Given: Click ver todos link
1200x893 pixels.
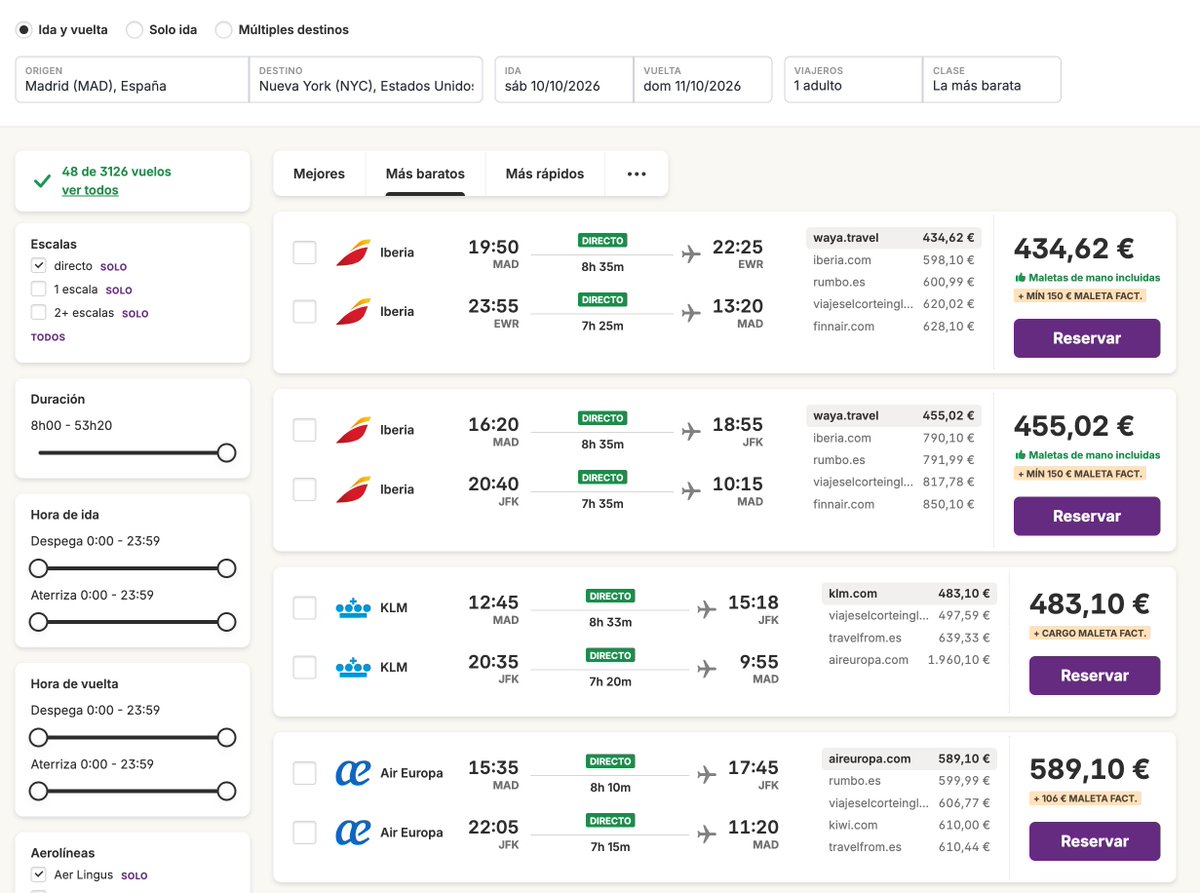Looking at the screenshot, I should point(90,190).
